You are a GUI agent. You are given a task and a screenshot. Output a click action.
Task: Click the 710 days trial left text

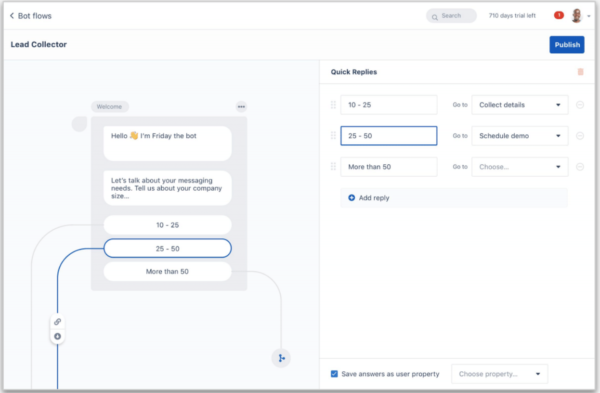[x=512, y=16]
